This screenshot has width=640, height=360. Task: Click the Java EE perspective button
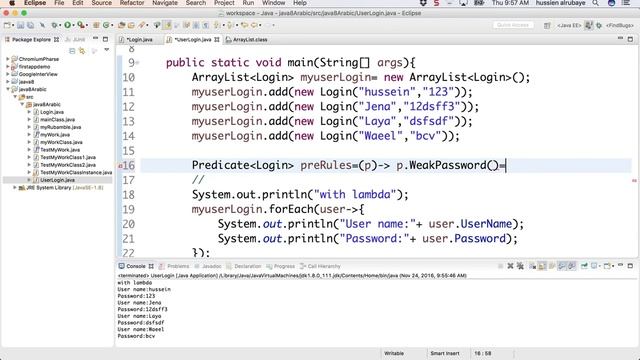click(x=569, y=25)
